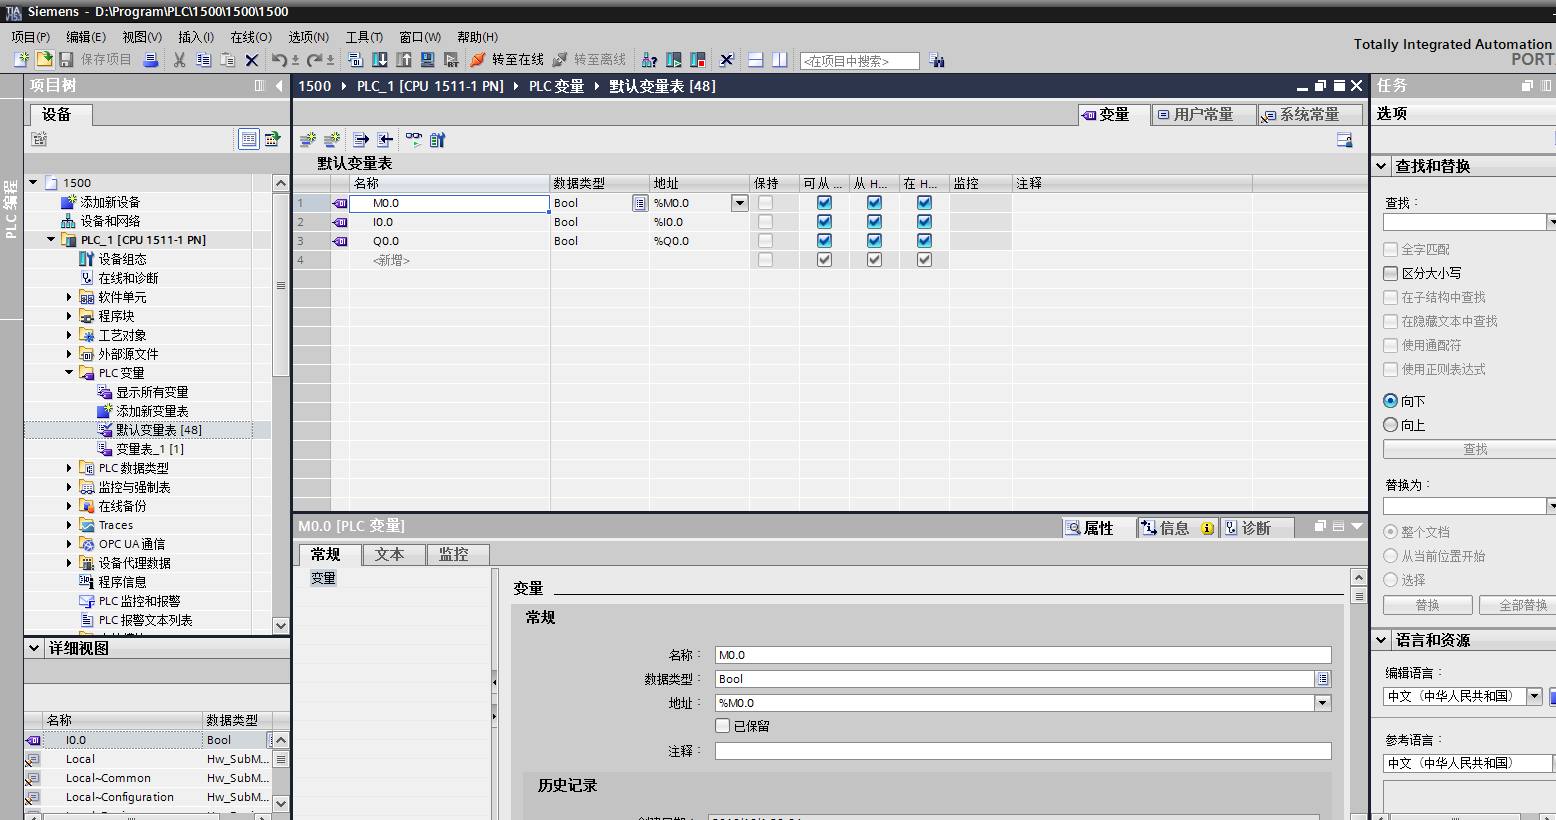Insert new tag row icon in variable table toolbar

click(308, 140)
